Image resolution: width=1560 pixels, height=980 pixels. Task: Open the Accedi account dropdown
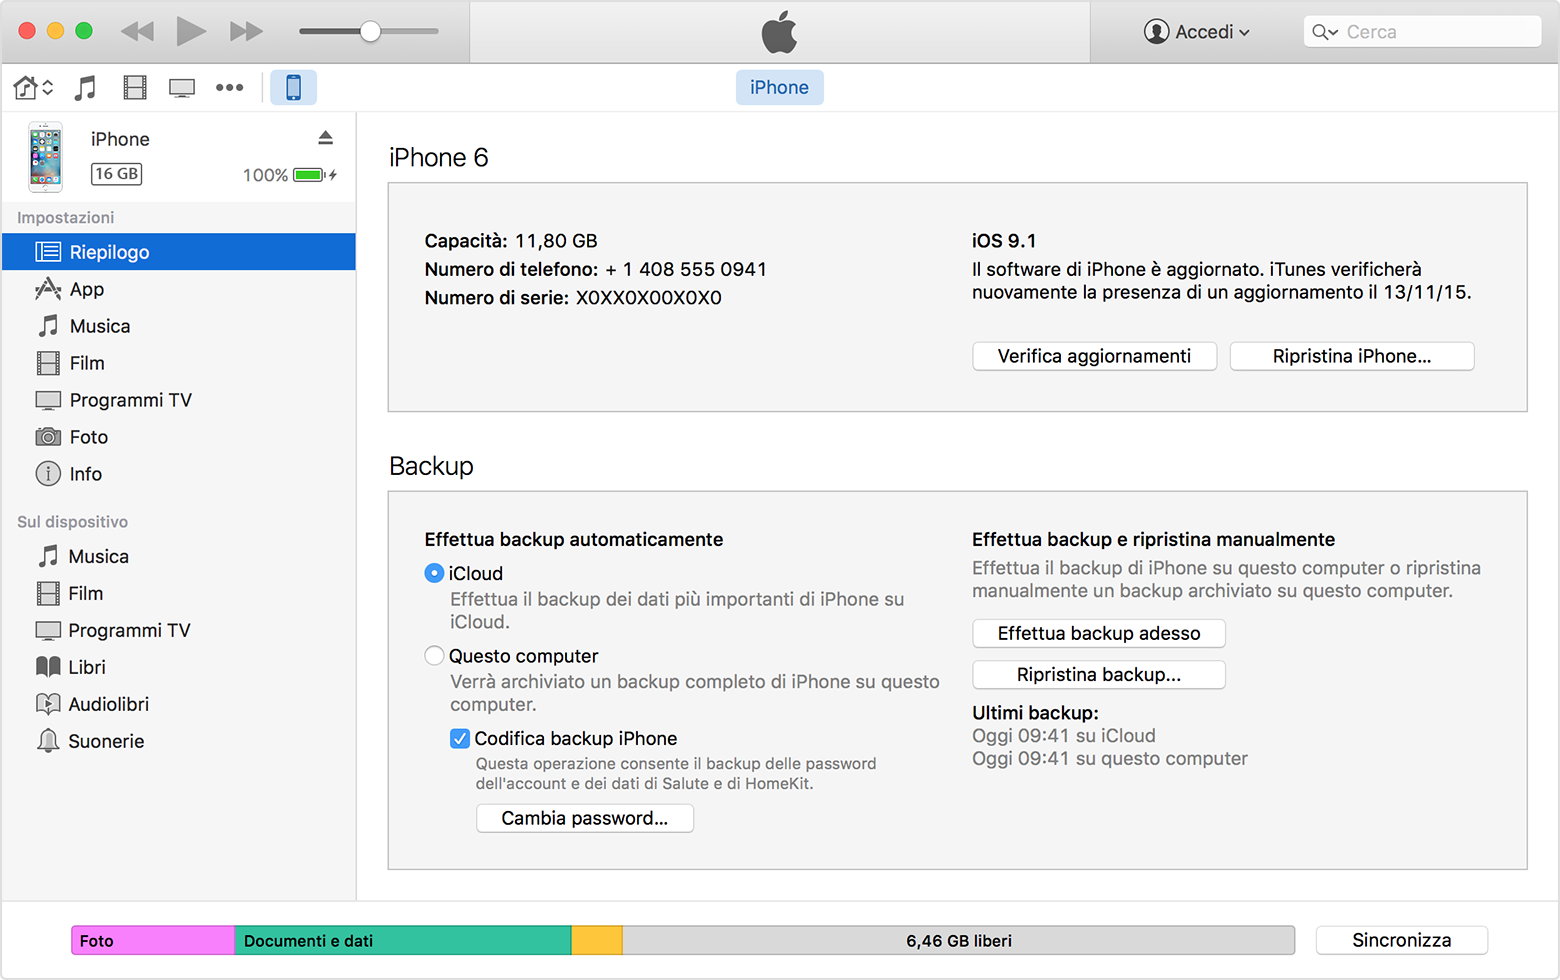point(1197,32)
